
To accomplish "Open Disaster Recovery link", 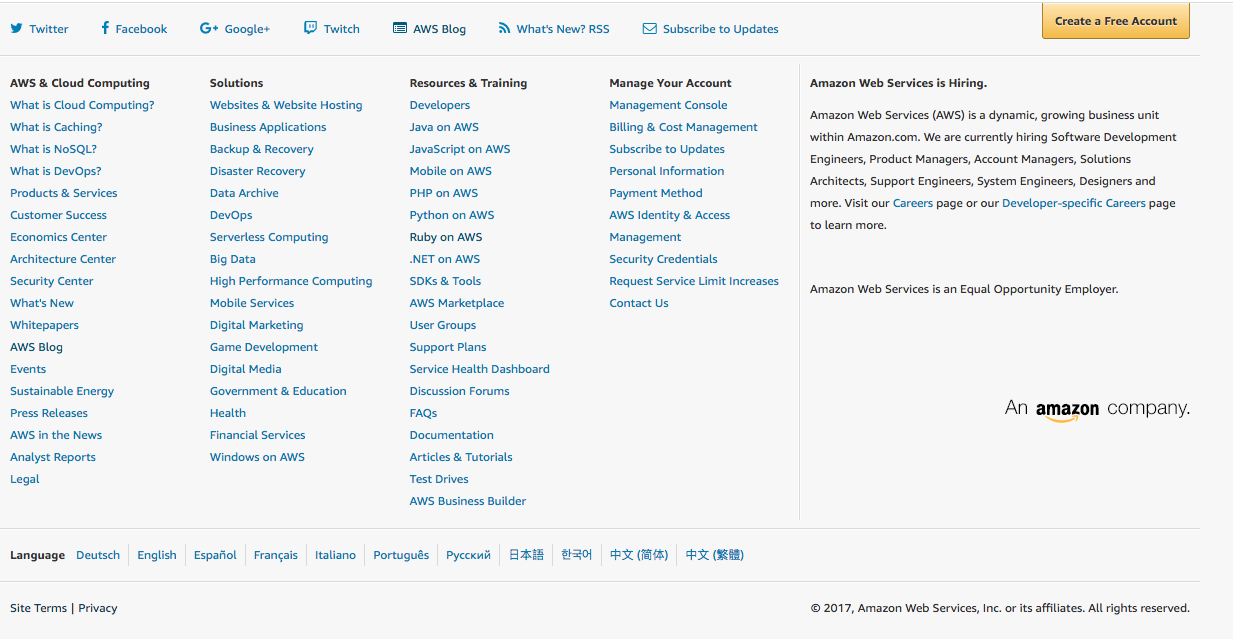I will [258, 171].
